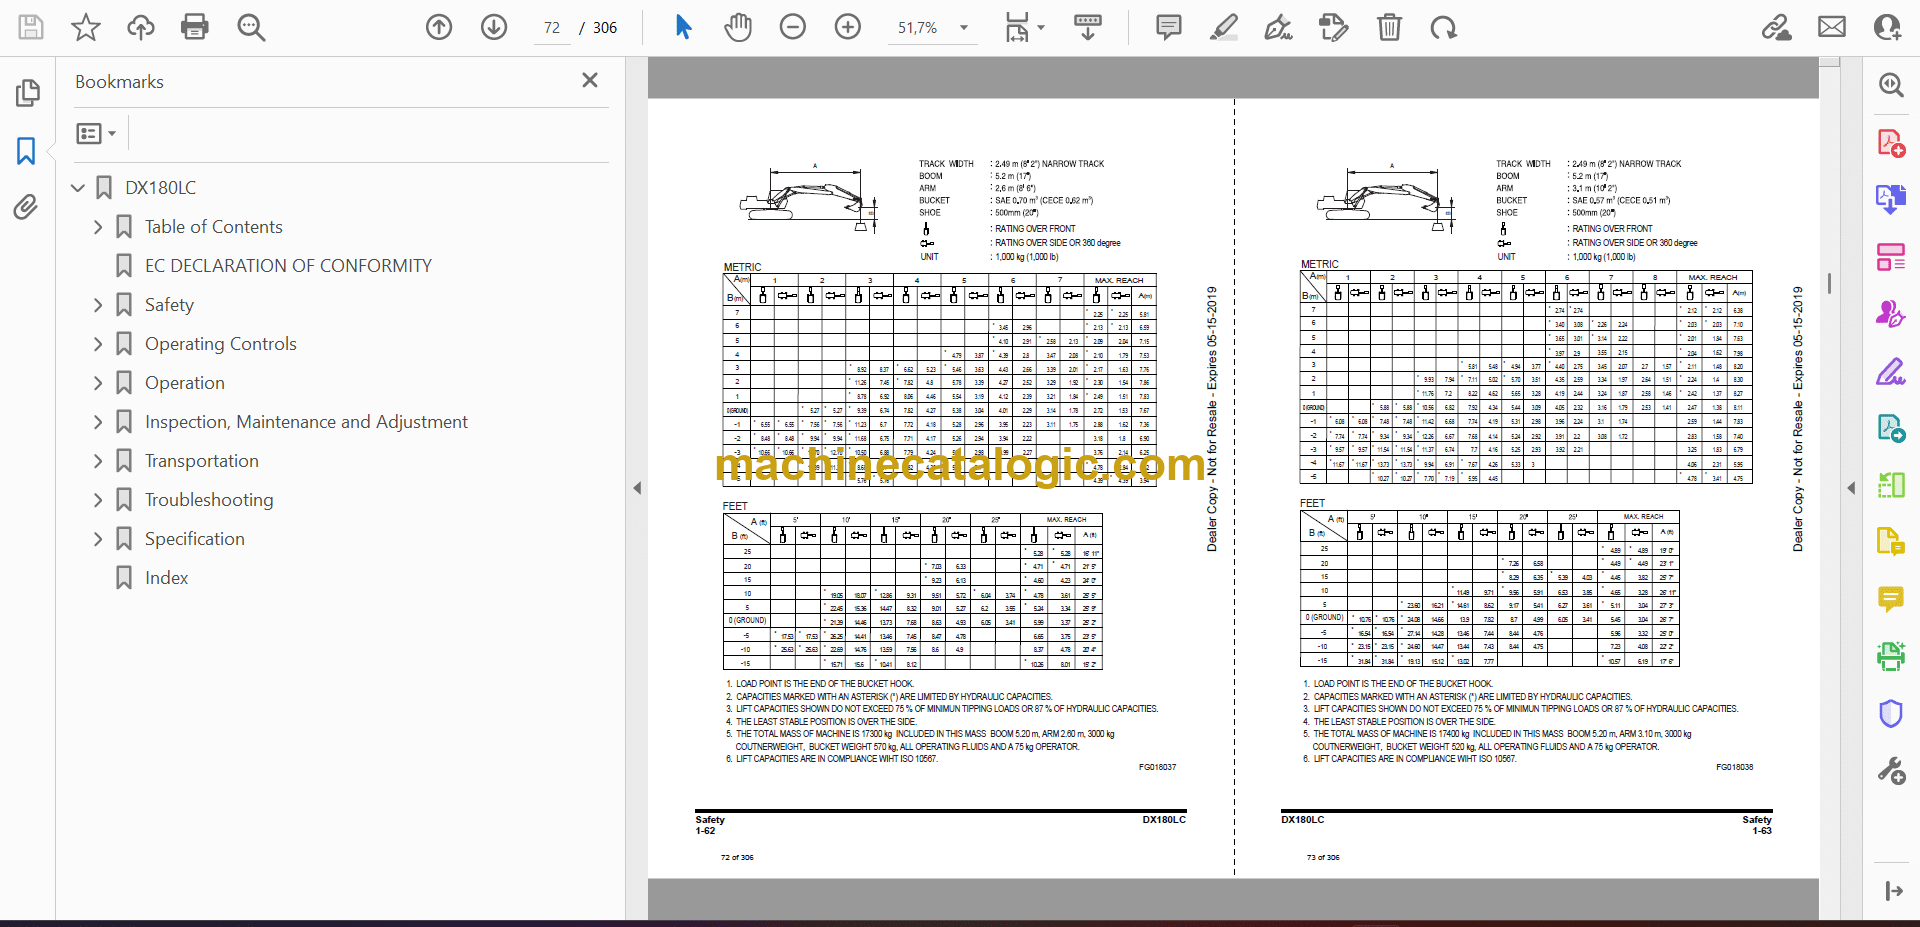1920x927 pixels.
Task: Go to the Operation bookmark
Action: click(x=185, y=383)
